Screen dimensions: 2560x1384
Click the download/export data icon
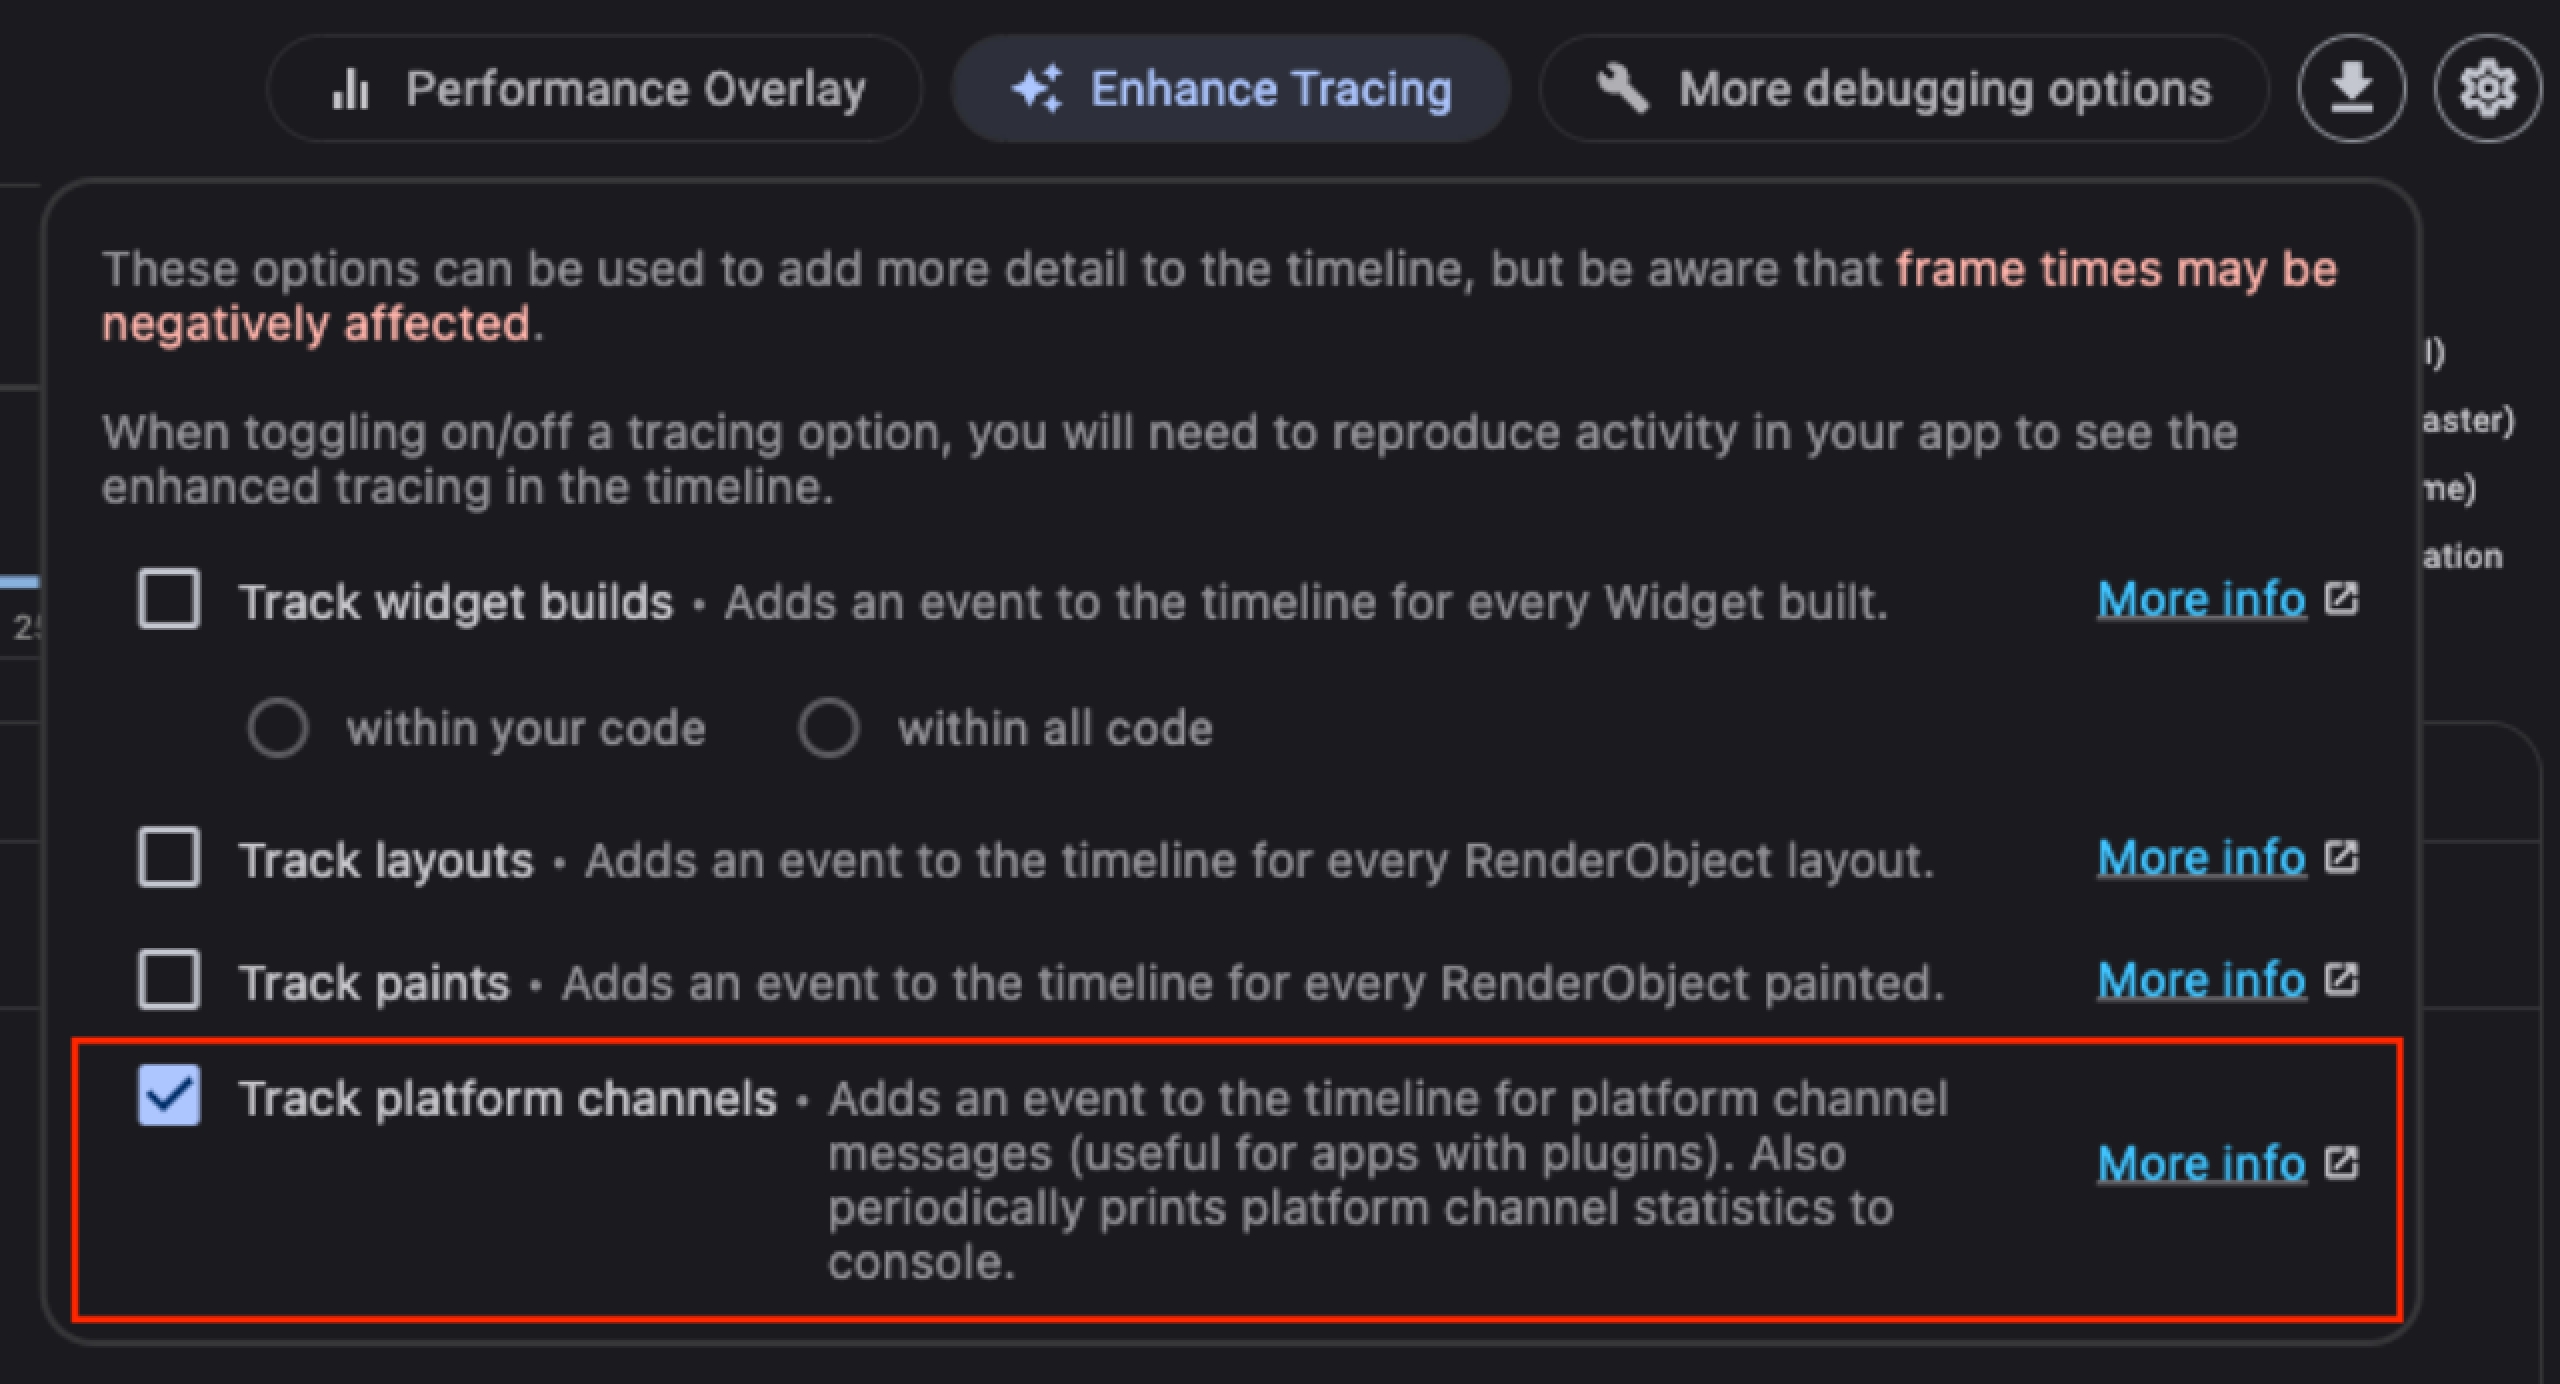click(2351, 88)
